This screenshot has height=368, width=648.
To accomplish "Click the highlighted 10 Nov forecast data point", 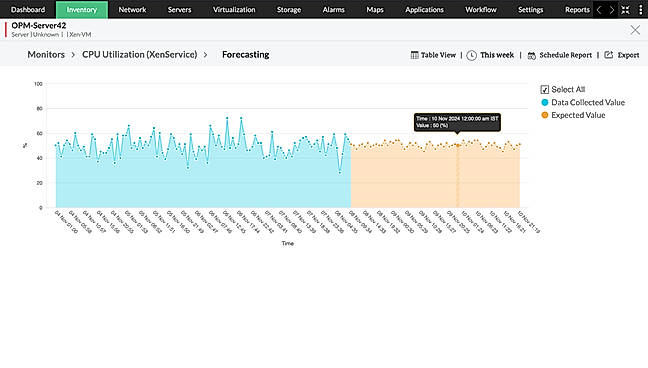I will pos(457,146).
